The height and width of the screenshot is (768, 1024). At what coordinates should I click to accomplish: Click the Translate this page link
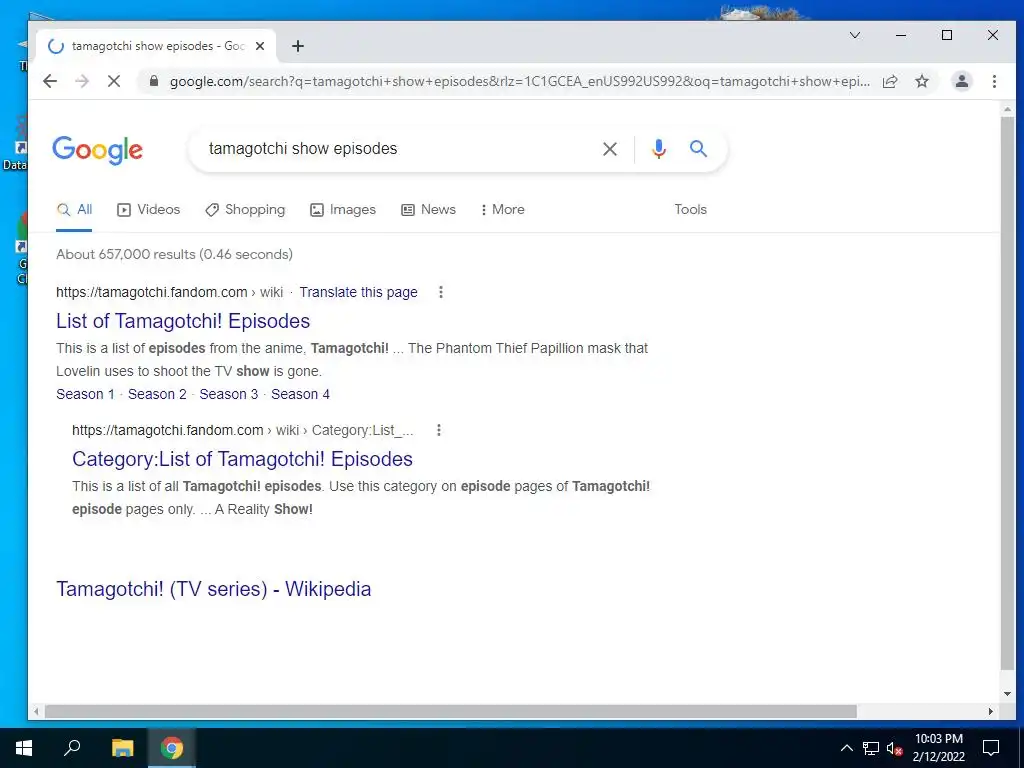point(359,292)
